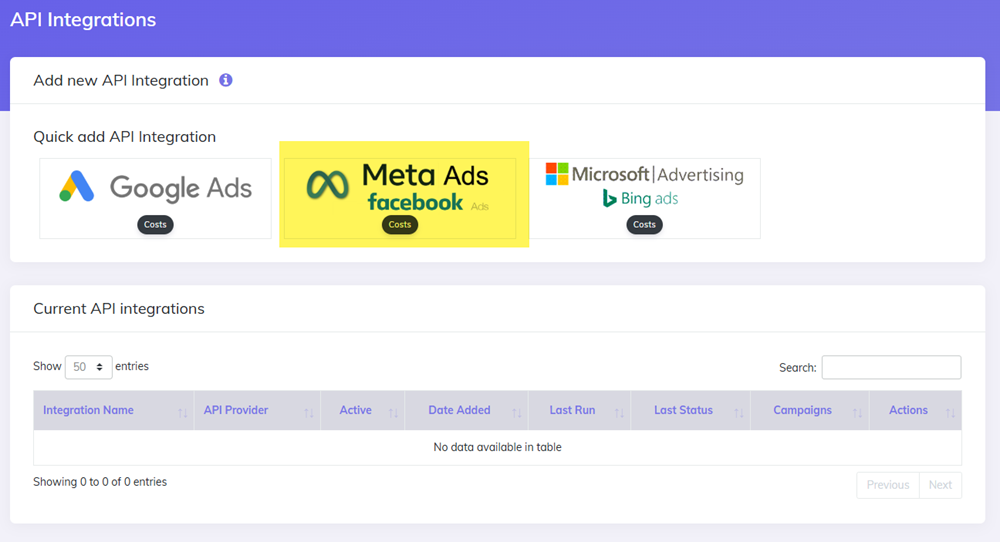The width and height of the screenshot is (1000, 542).
Task: Click the 'No data available in table' text
Action: [x=497, y=447]
